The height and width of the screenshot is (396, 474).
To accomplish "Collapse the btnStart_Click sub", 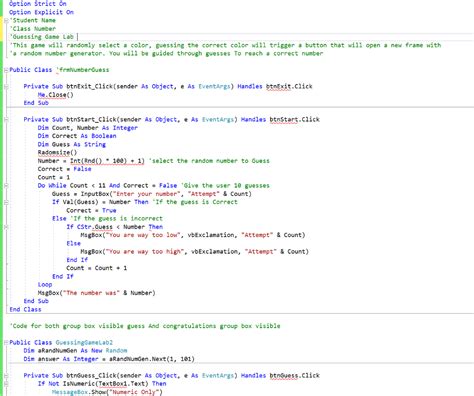I will pyautogui.click(x=6, y=119).
